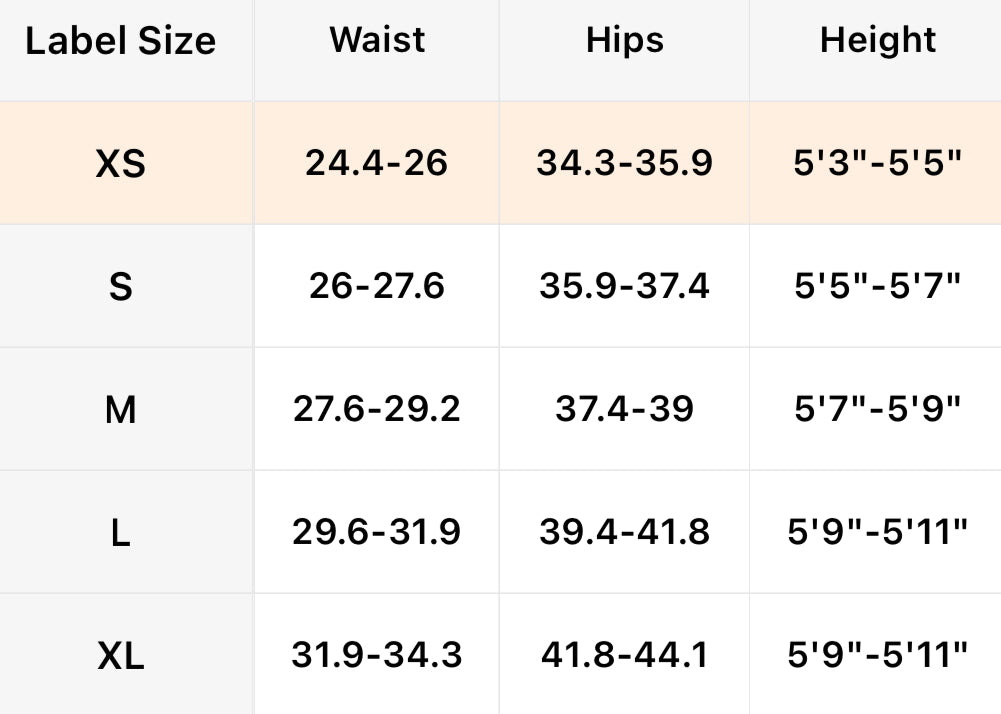Viewport: 1001px width, 714px height.
Task: Click the XS waist value 24.4-26
Action: coord(377,163)
